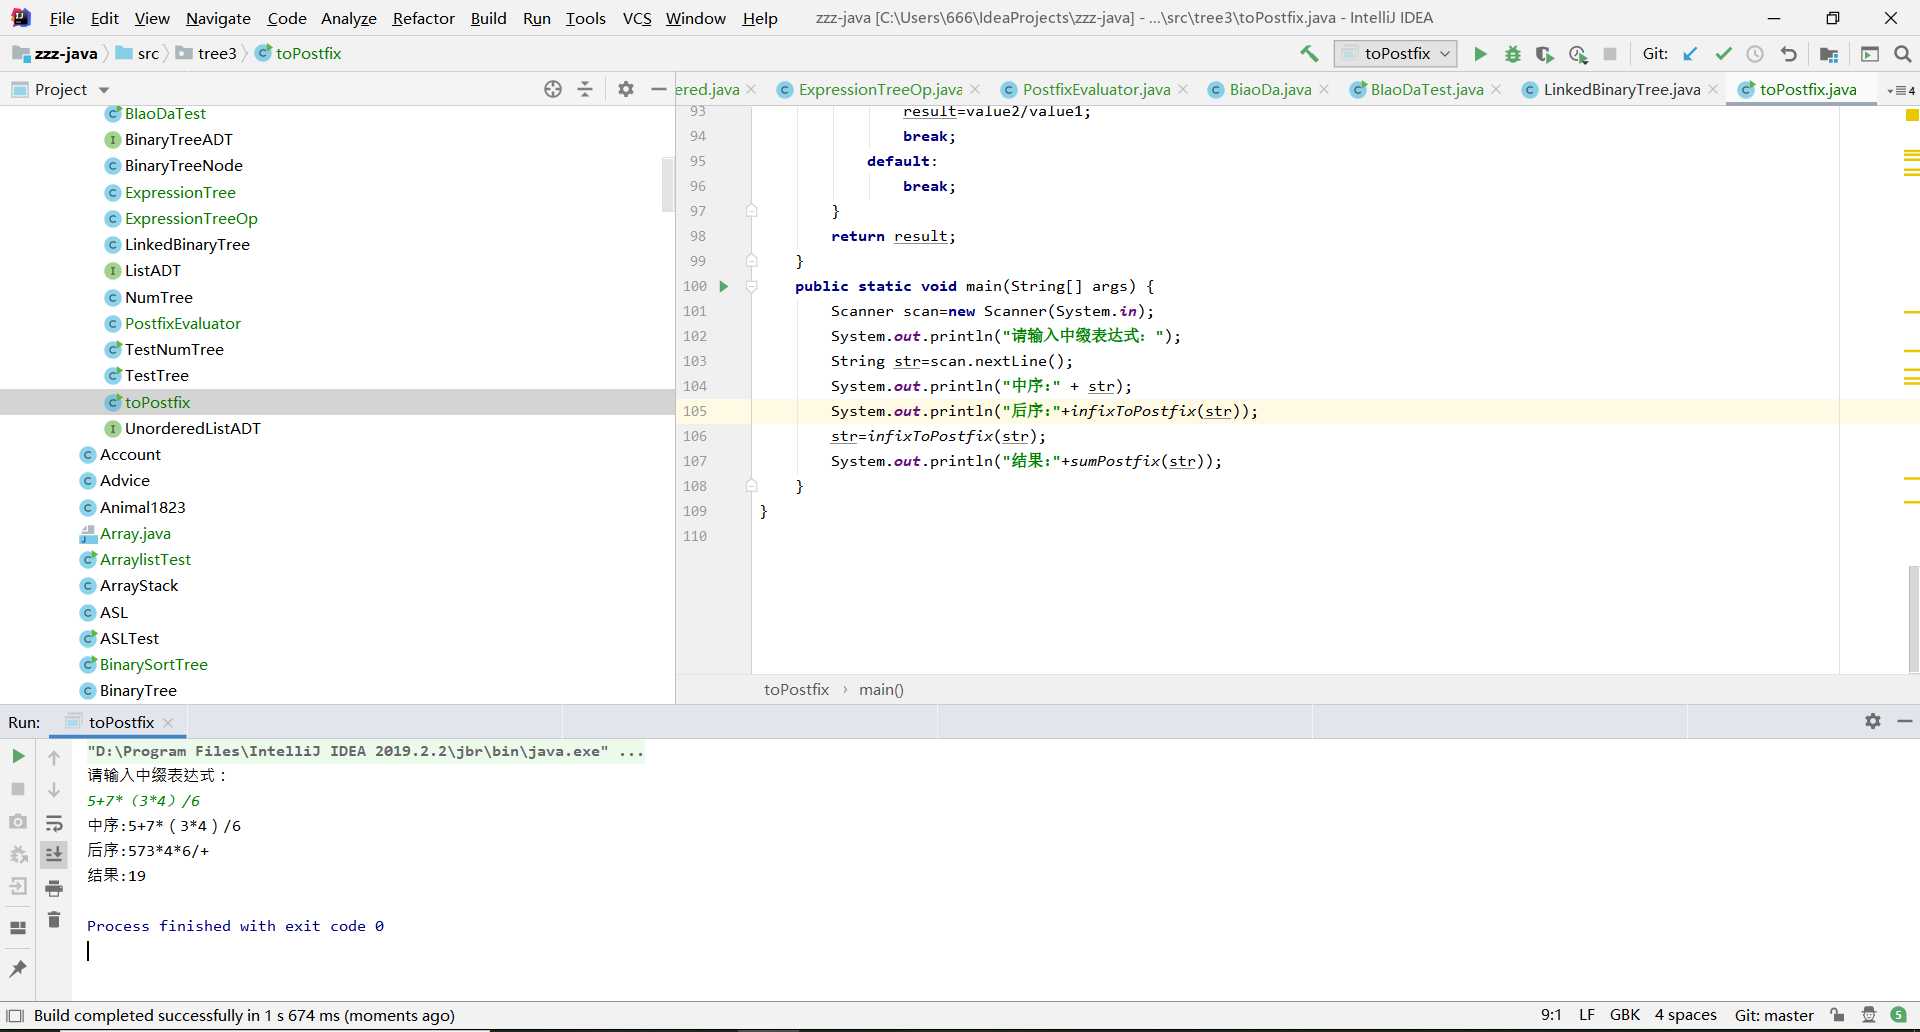Click the camera dump threads icon
The width and height of the screenshot is (1920, 1032).
18,822
